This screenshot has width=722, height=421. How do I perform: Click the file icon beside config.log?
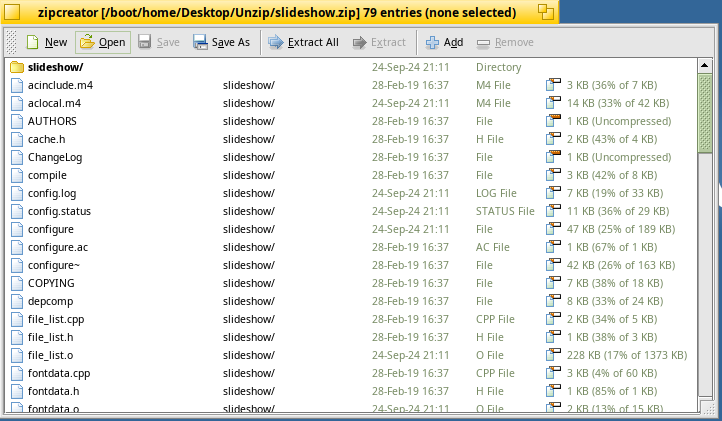click(x=17, y=193)
